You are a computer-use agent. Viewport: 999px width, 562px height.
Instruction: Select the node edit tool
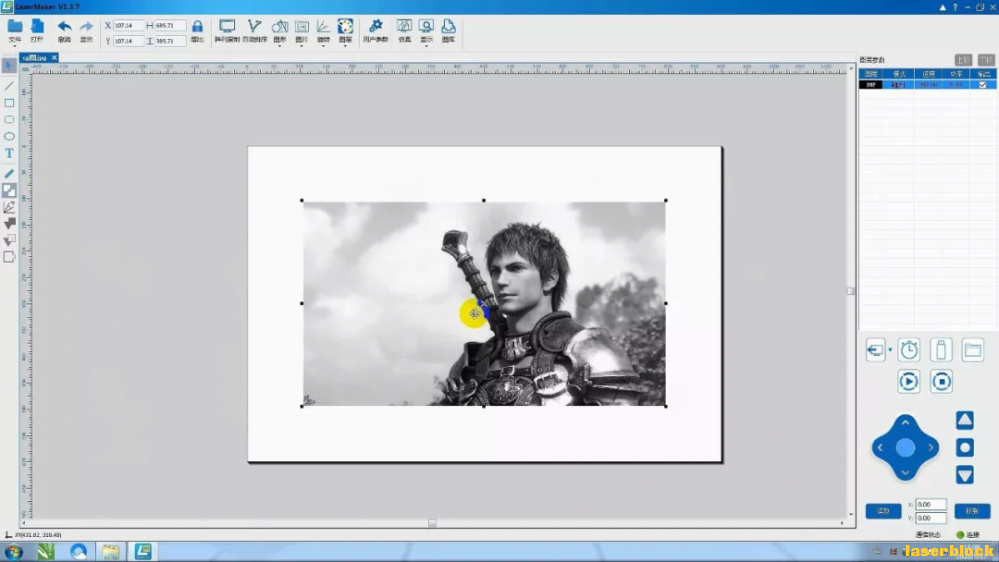[x=9, y=207]
